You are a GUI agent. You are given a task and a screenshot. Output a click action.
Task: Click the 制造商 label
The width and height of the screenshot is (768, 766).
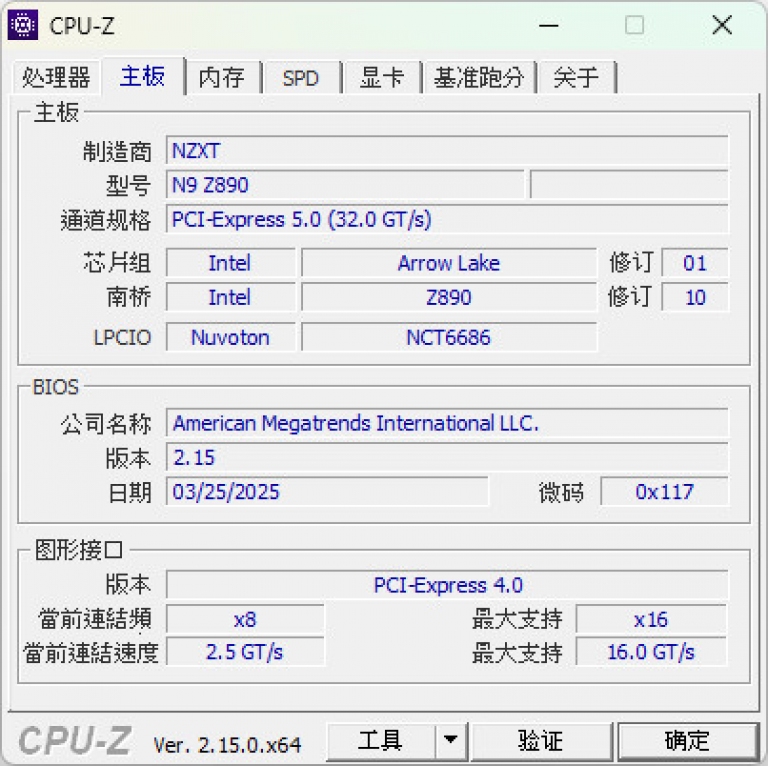(x=117, y=151)
